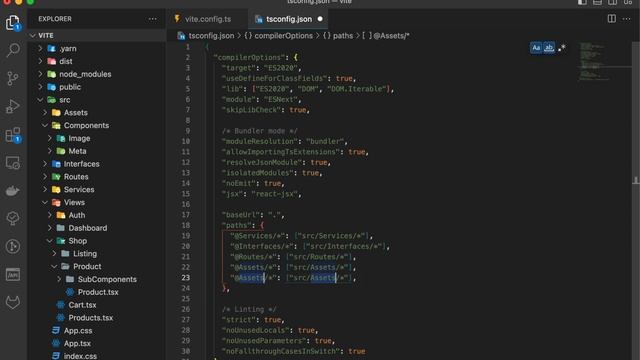The image size is (640, 360).
Task: Toggle Use Regular Expression in find widget
Action: point(562,48)
